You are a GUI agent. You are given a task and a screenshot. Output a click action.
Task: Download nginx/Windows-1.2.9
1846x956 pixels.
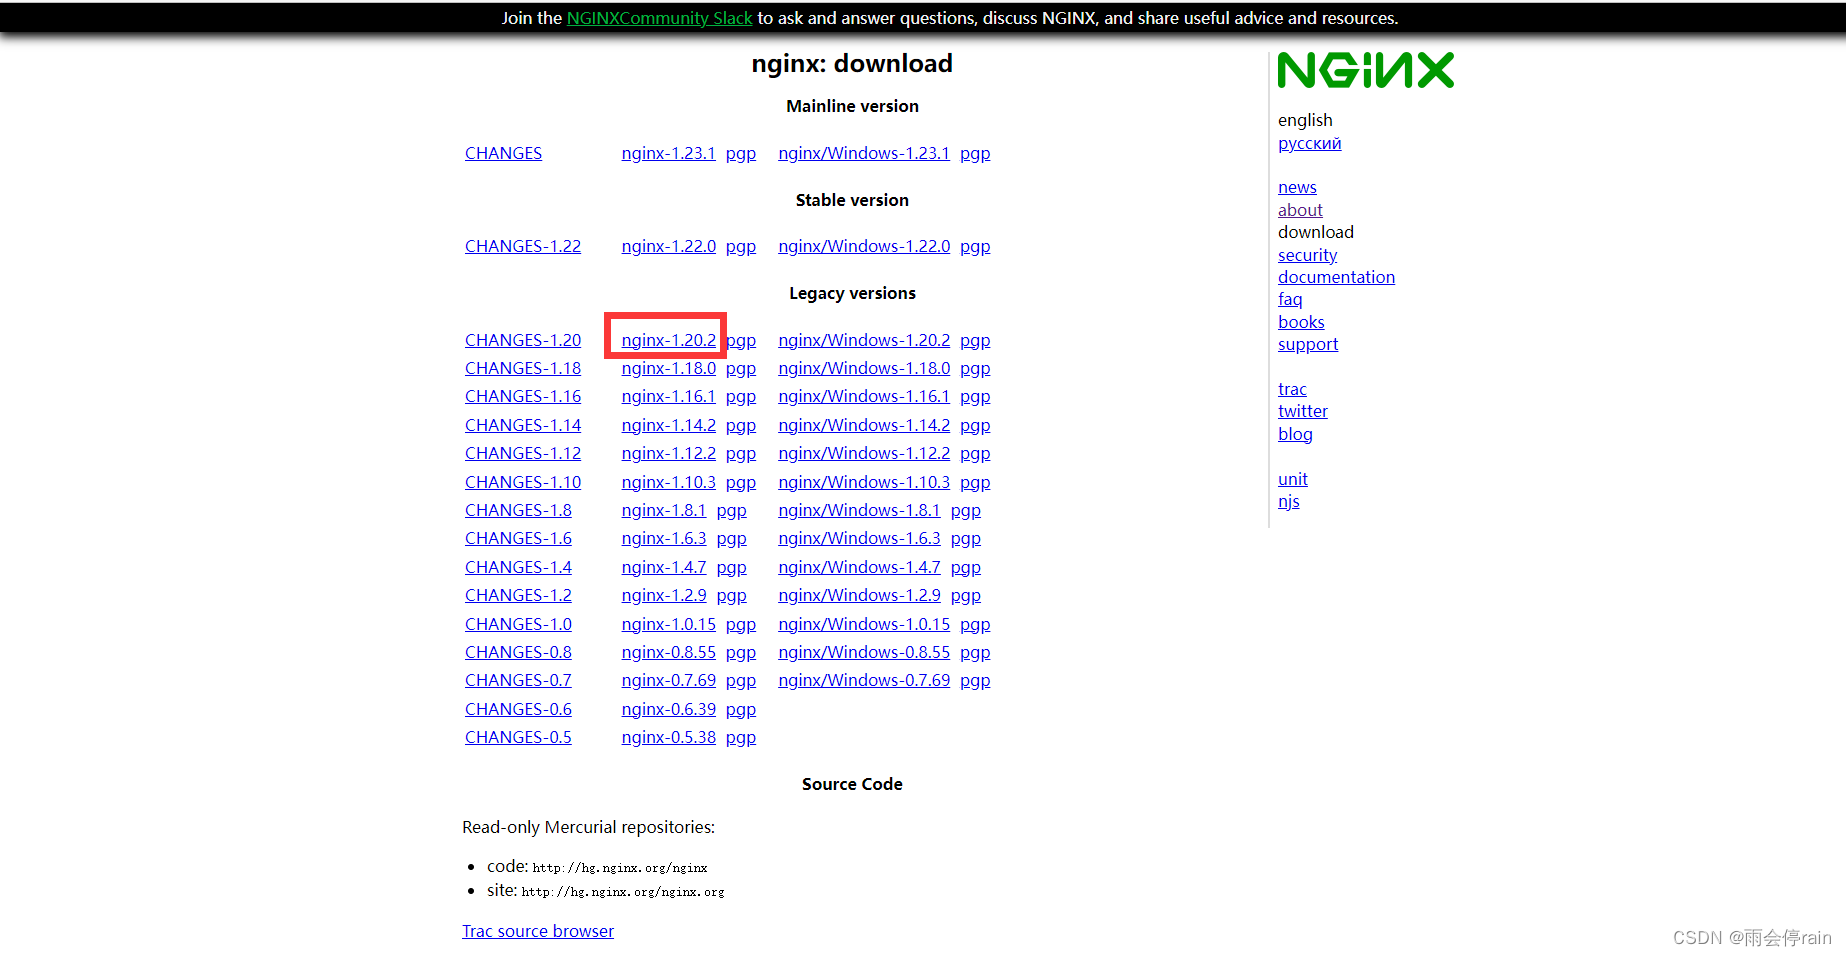[x=859, y=595]
